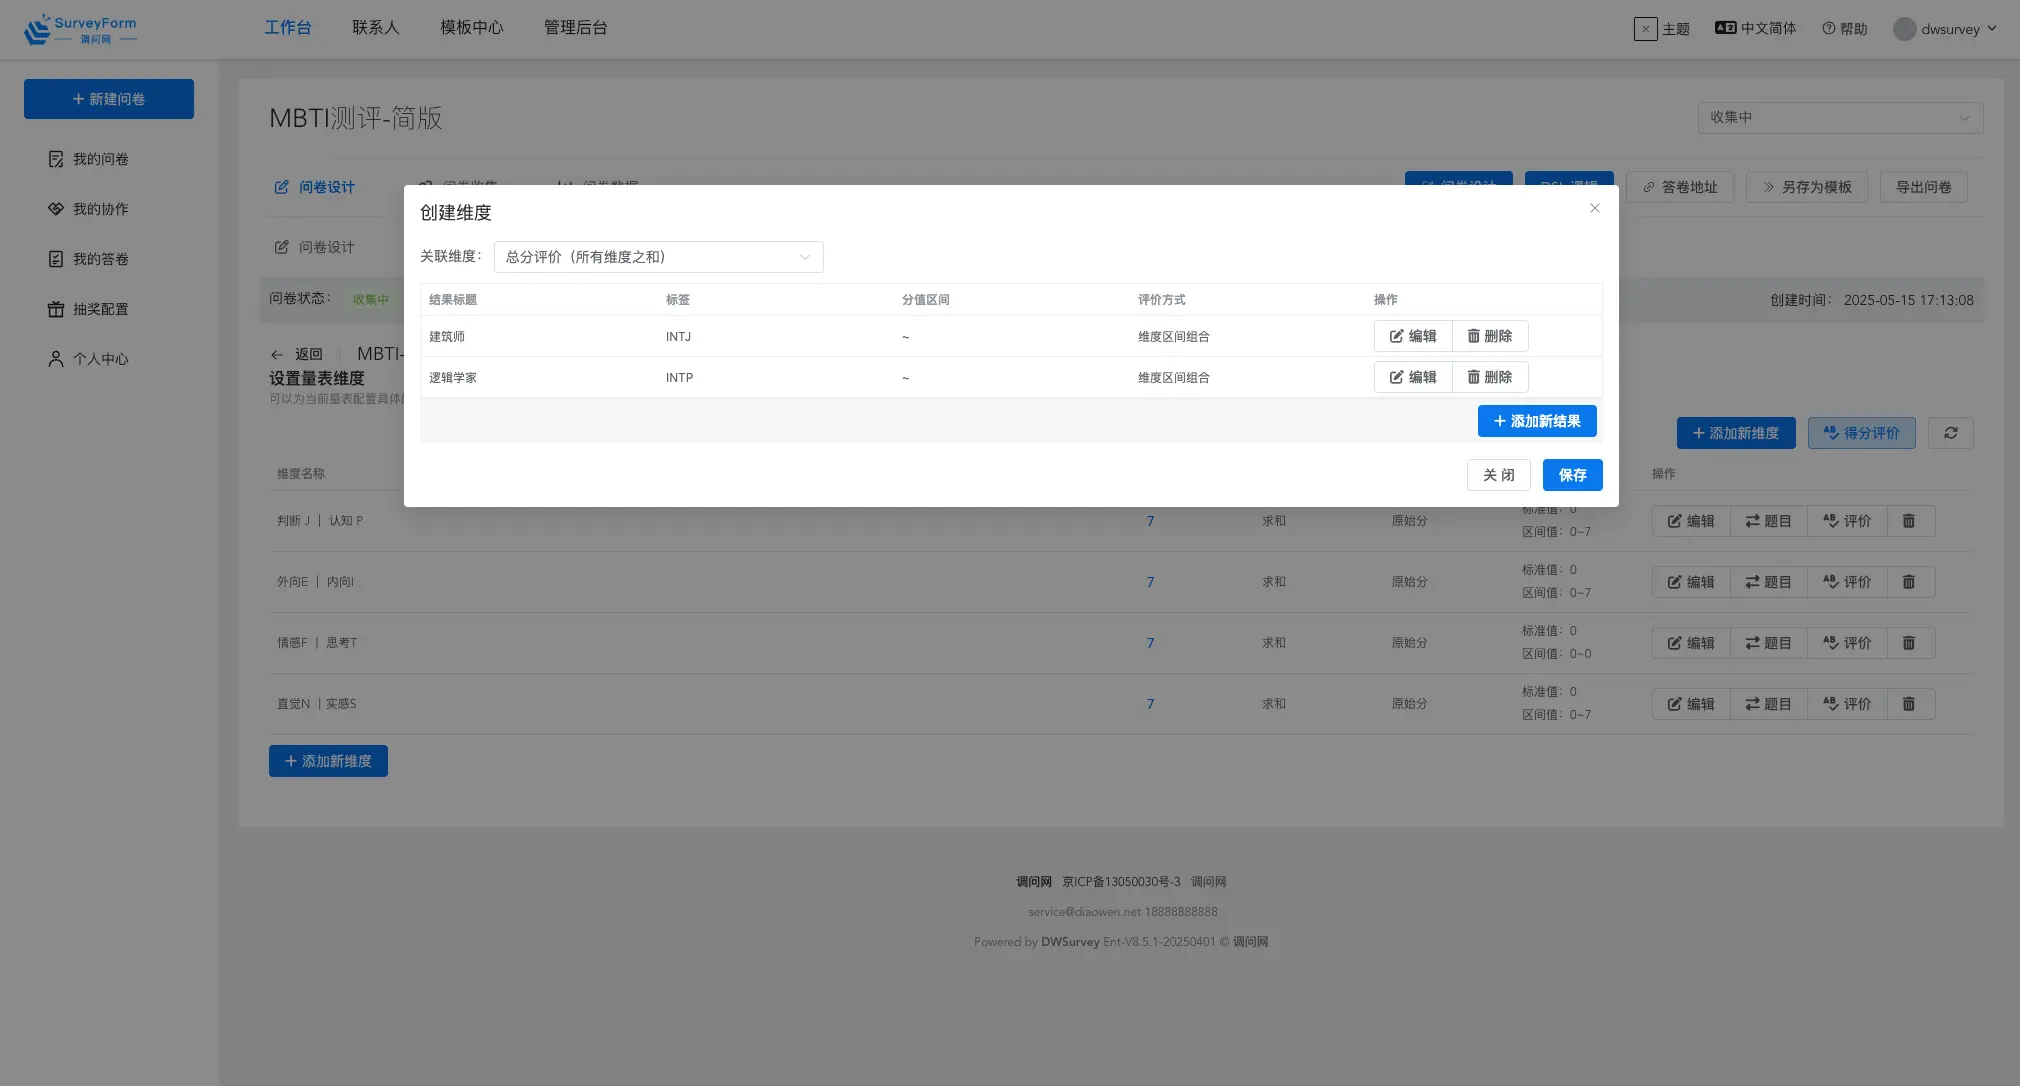The height and width of the screenshot is (1086, 2020).
Task: Click the SurveyForm logo
Action: 80,29
